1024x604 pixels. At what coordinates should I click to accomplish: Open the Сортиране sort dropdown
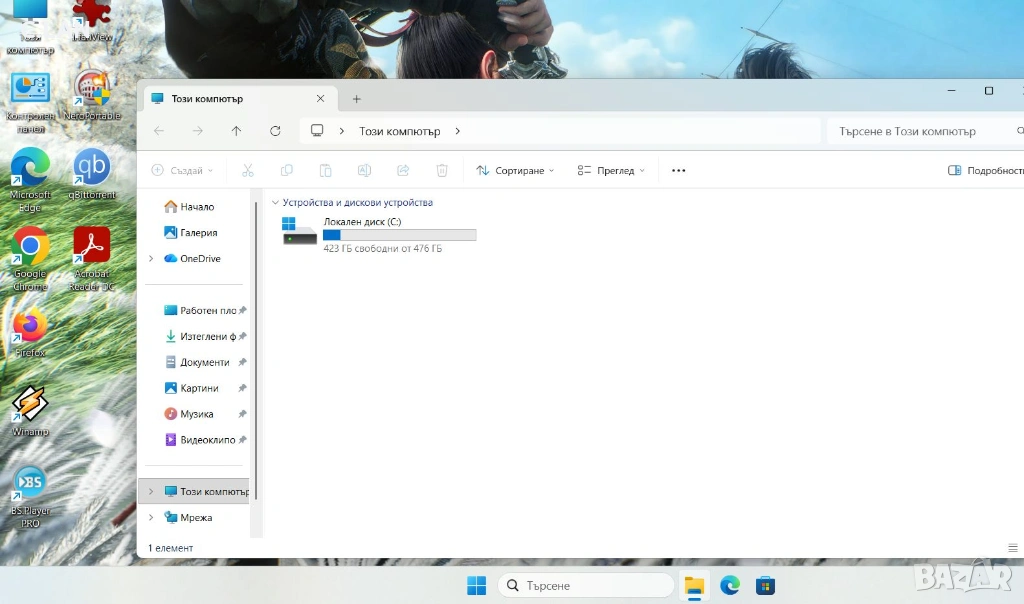[x=515, y=171]
